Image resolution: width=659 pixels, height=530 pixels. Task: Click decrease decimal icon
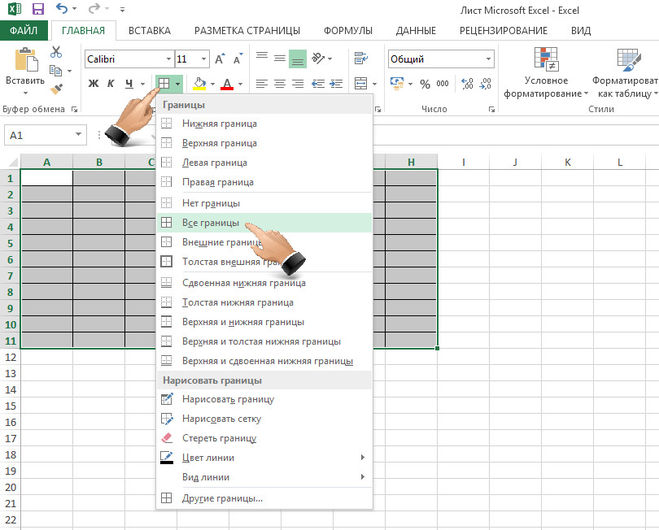[485, 84]
